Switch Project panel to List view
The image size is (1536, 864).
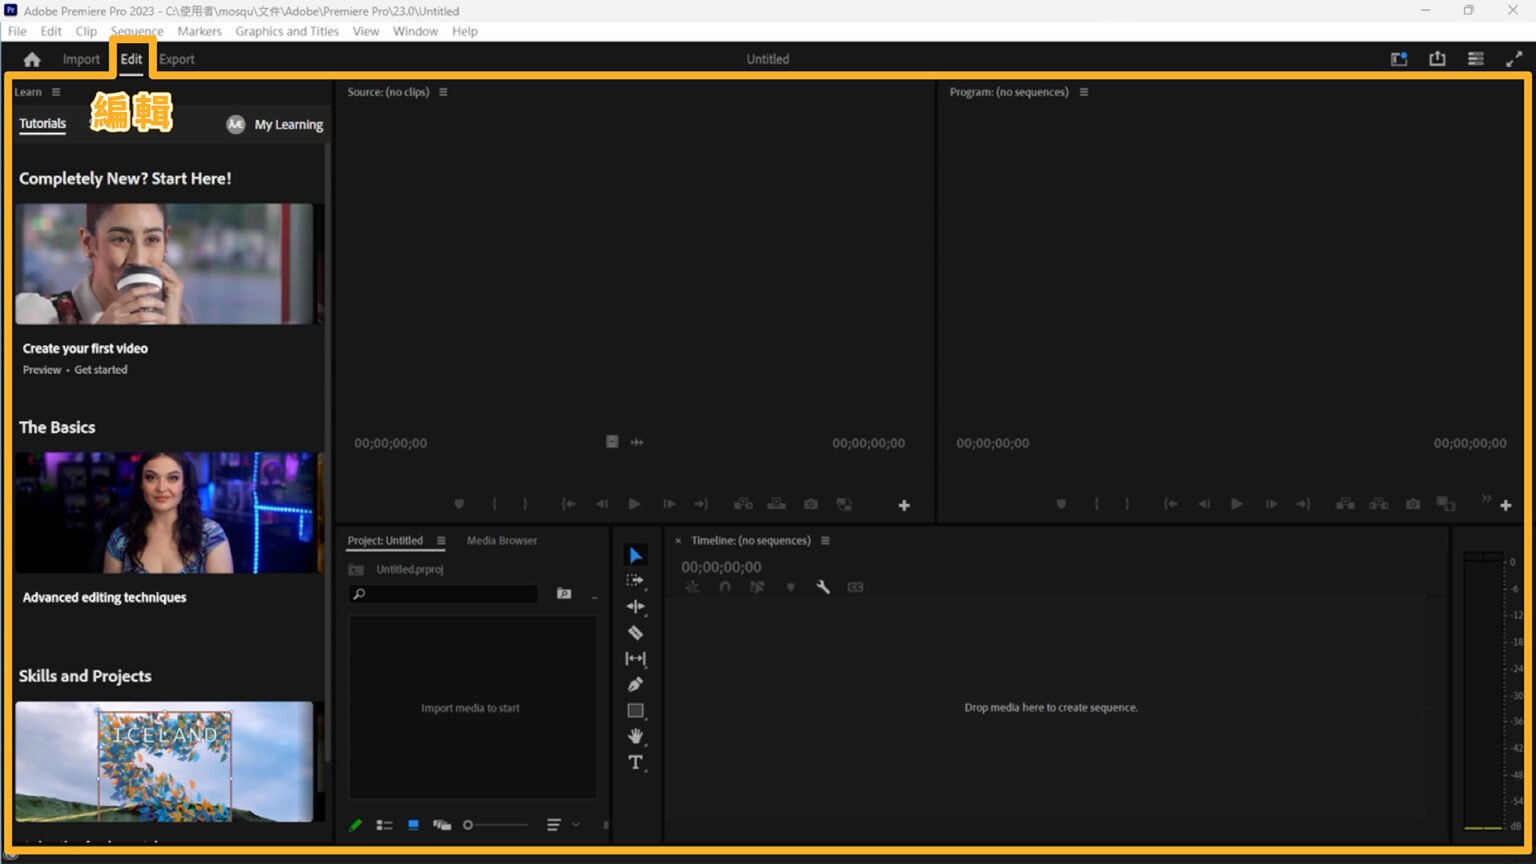click(x=384, y=824)
